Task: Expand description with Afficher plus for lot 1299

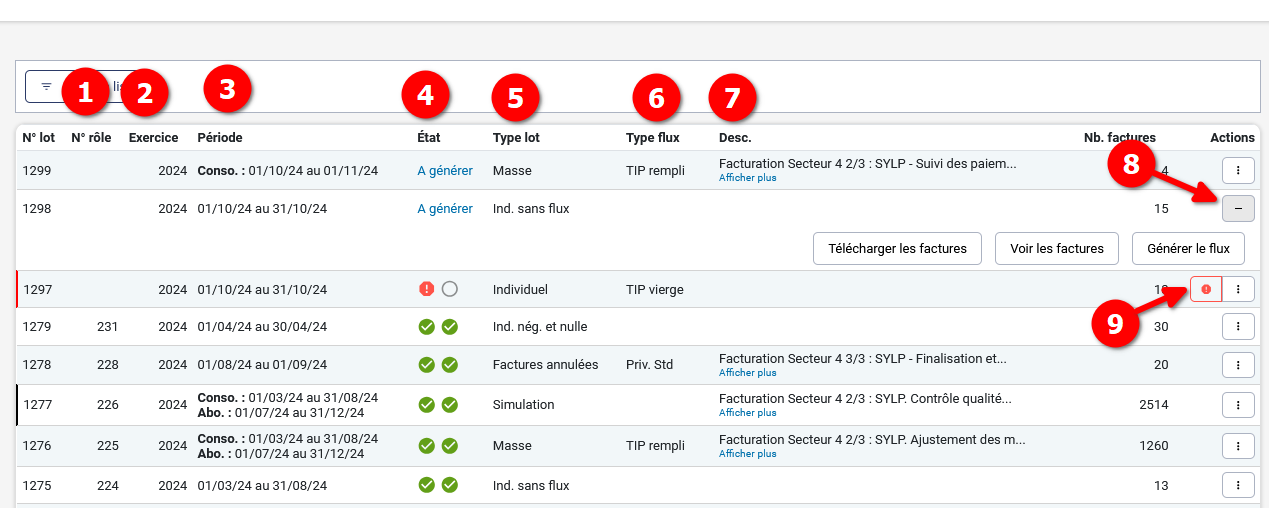Action: [747, 178]
